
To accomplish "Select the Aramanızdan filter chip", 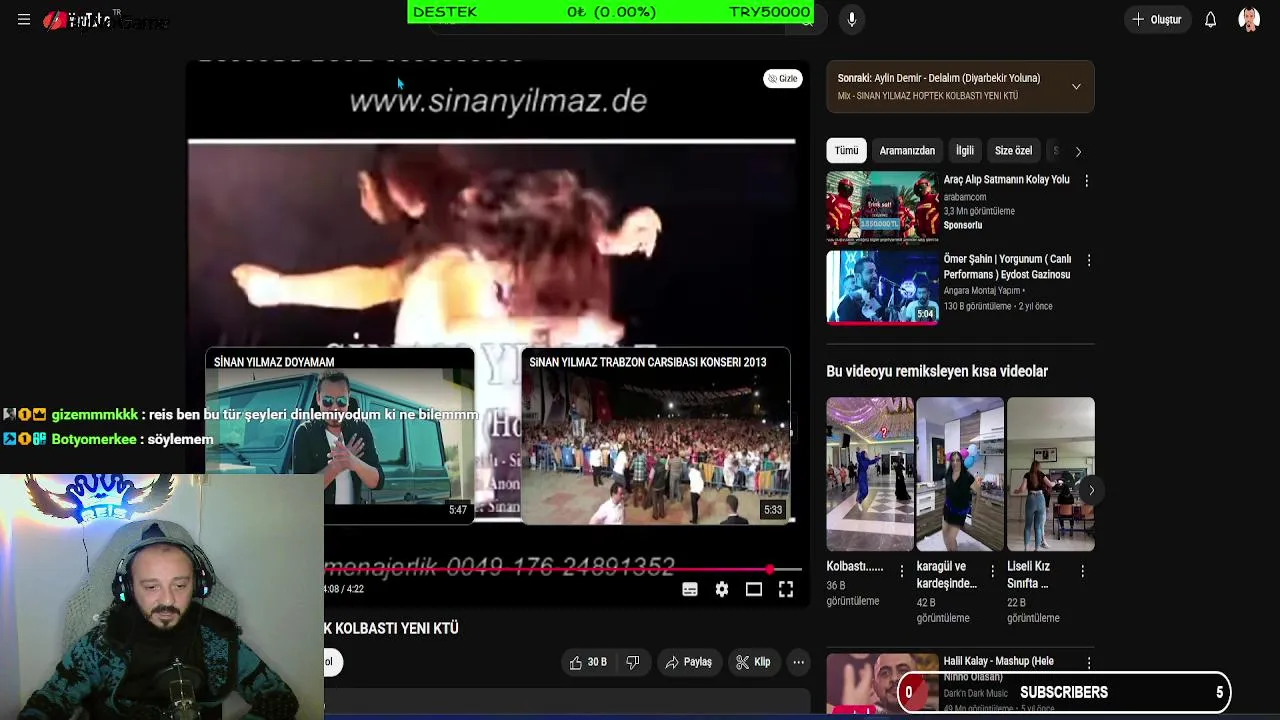I will click(x=907, y=151).
